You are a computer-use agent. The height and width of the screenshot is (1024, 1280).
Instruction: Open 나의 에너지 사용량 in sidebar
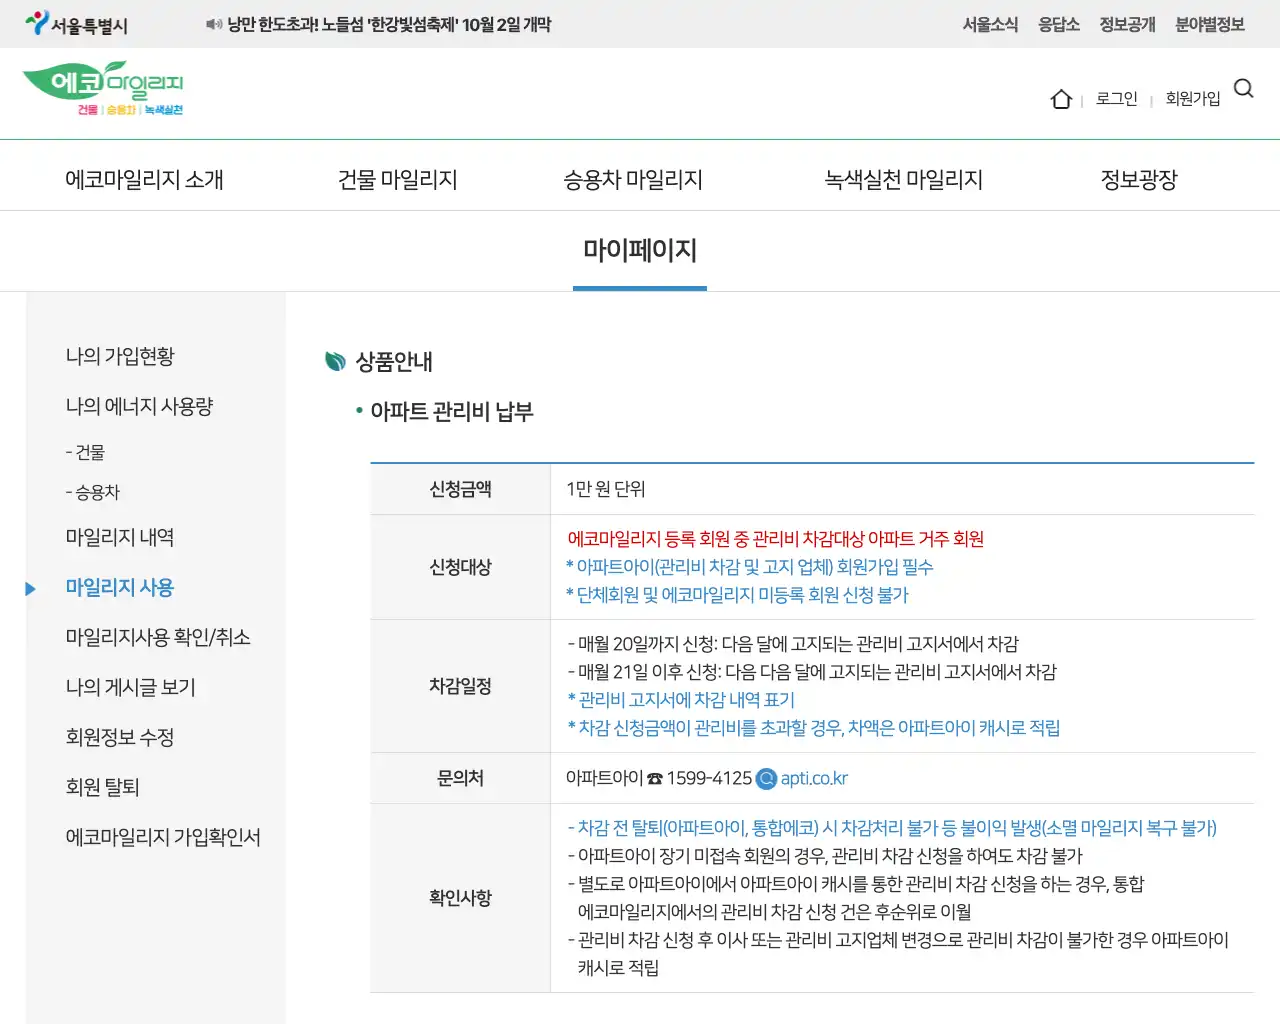[140, 406]
